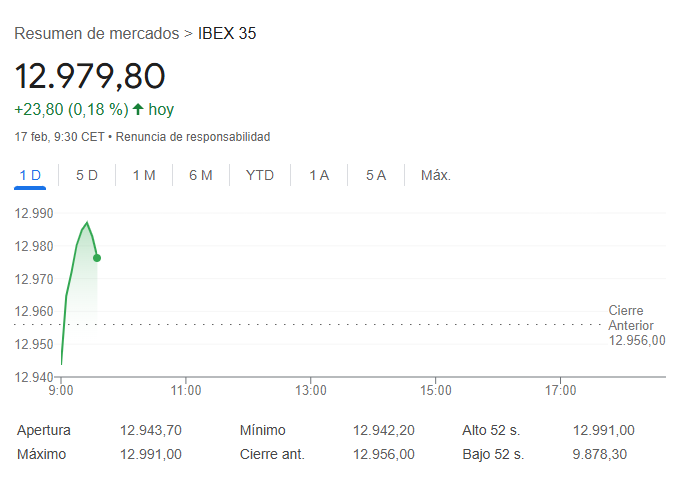
Task: Click the green up-arrow icon next to hoy
Action: point(138,109)
